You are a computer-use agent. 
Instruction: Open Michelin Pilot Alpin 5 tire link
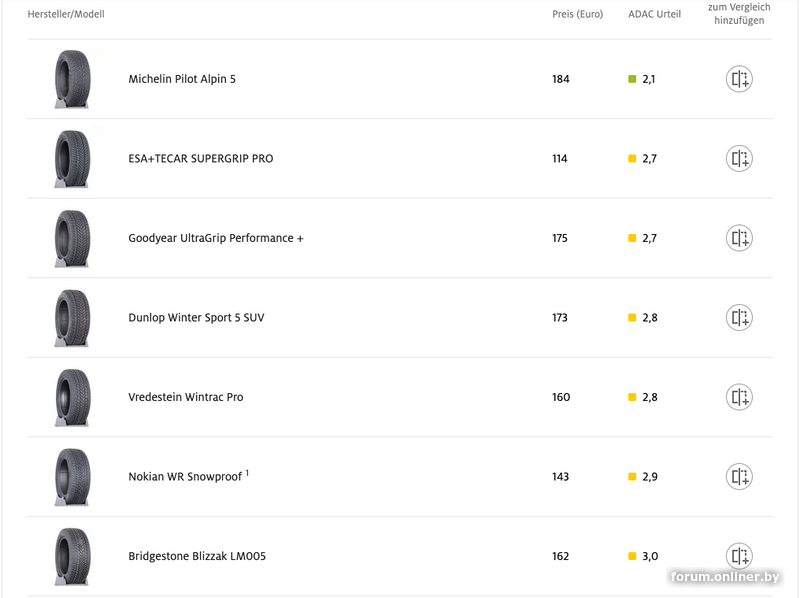pyautogui.click(x=182, y=79)
